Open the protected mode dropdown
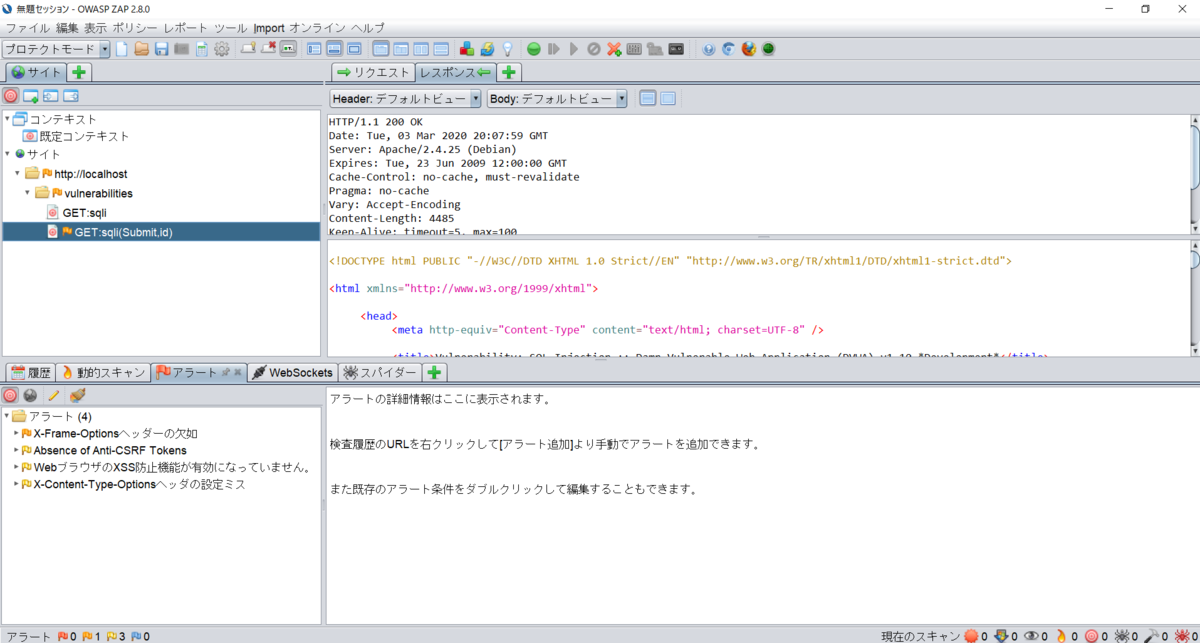The height and width of the screenshot is (643, 1200). click(x=105, y=49)
